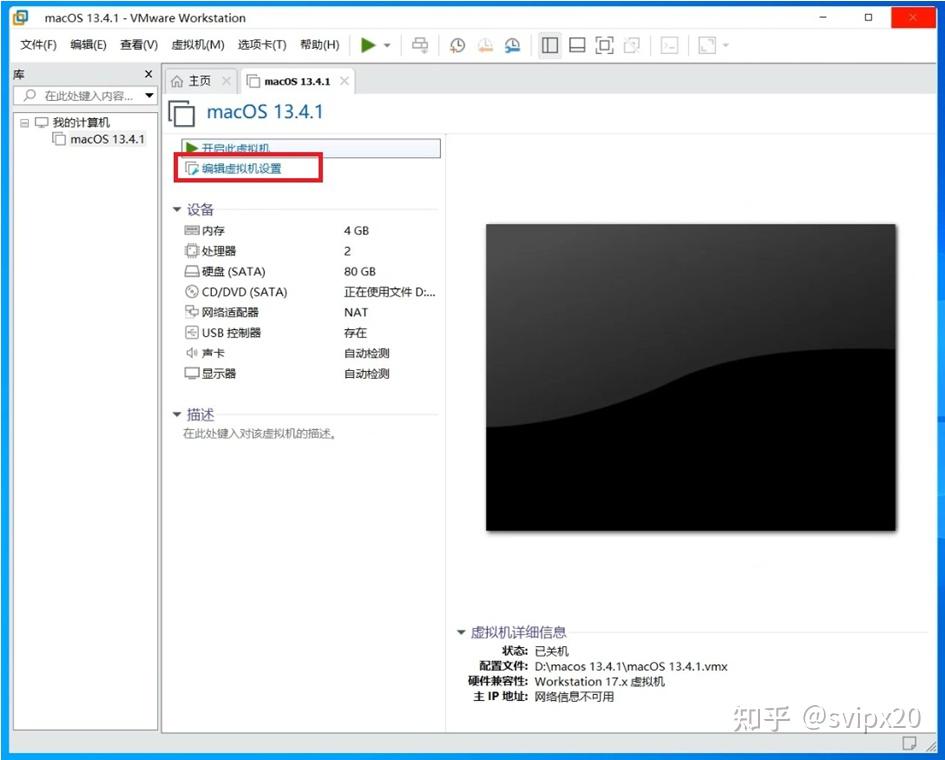Screen dimensions: 945x760
Task: Open the 选项卡(T) menu
Action: pyautogui.click(x=262, y=45)
